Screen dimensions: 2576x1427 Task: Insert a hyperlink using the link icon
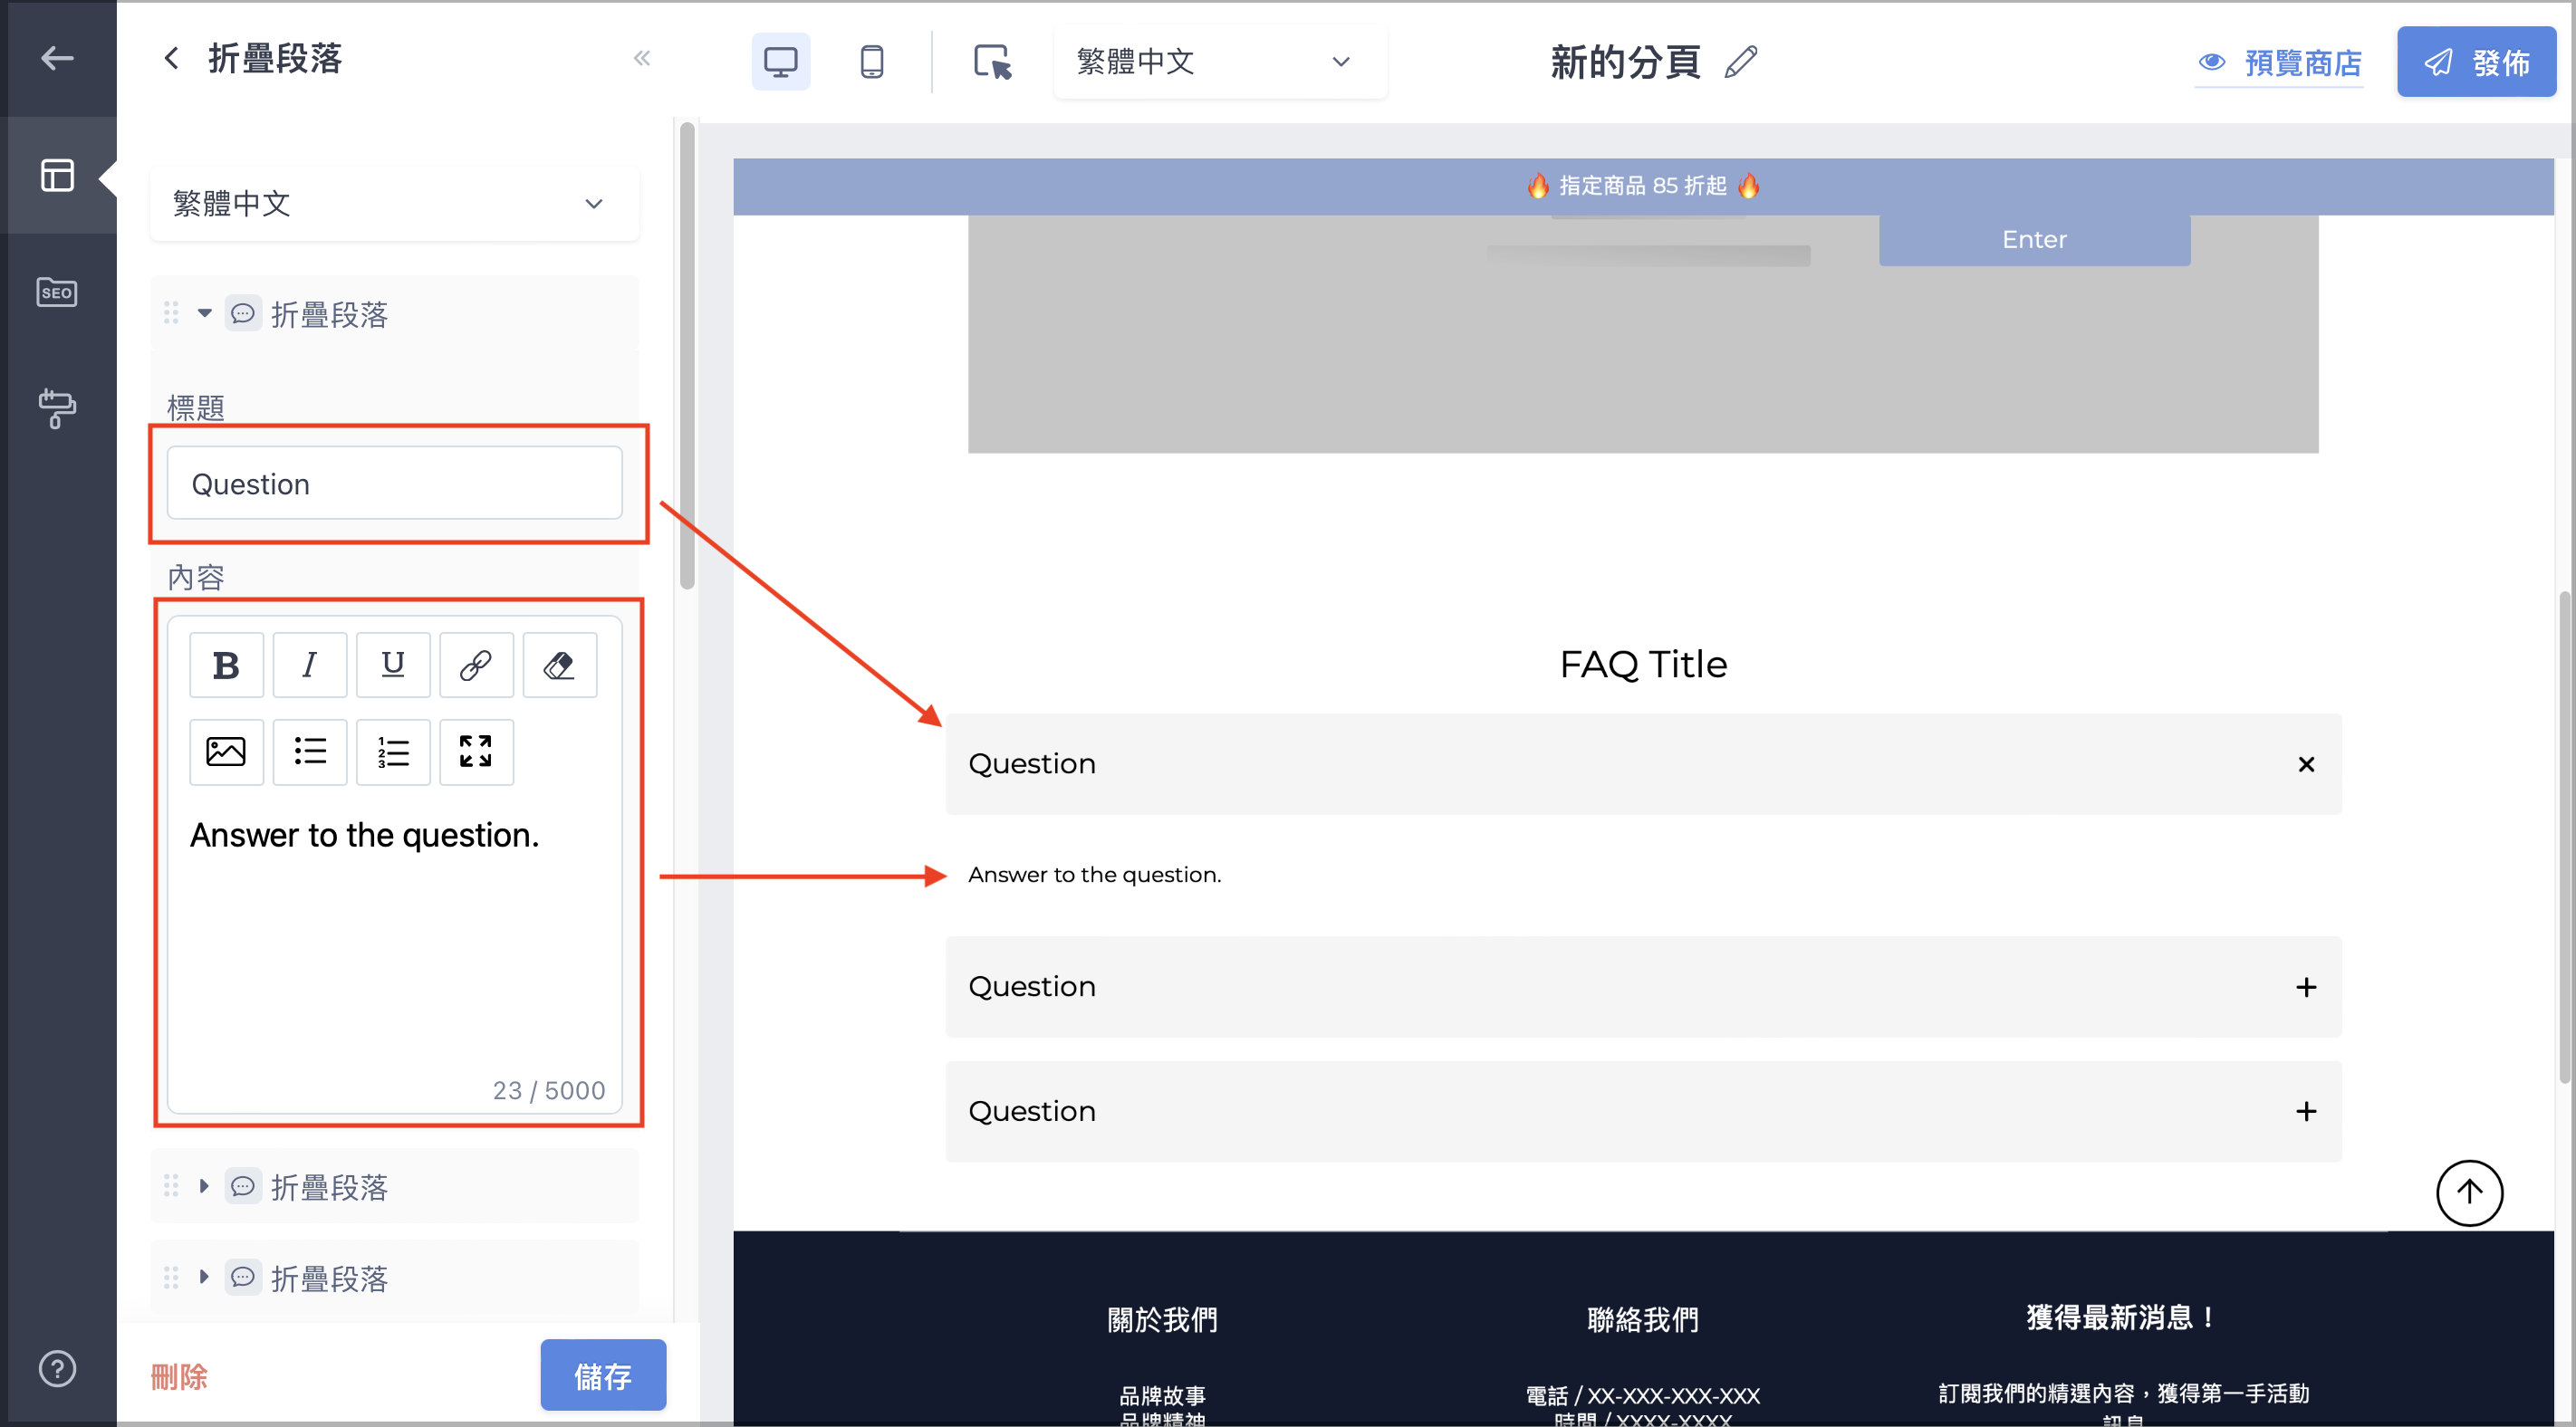pyautogui.click(x=476, y=665)
